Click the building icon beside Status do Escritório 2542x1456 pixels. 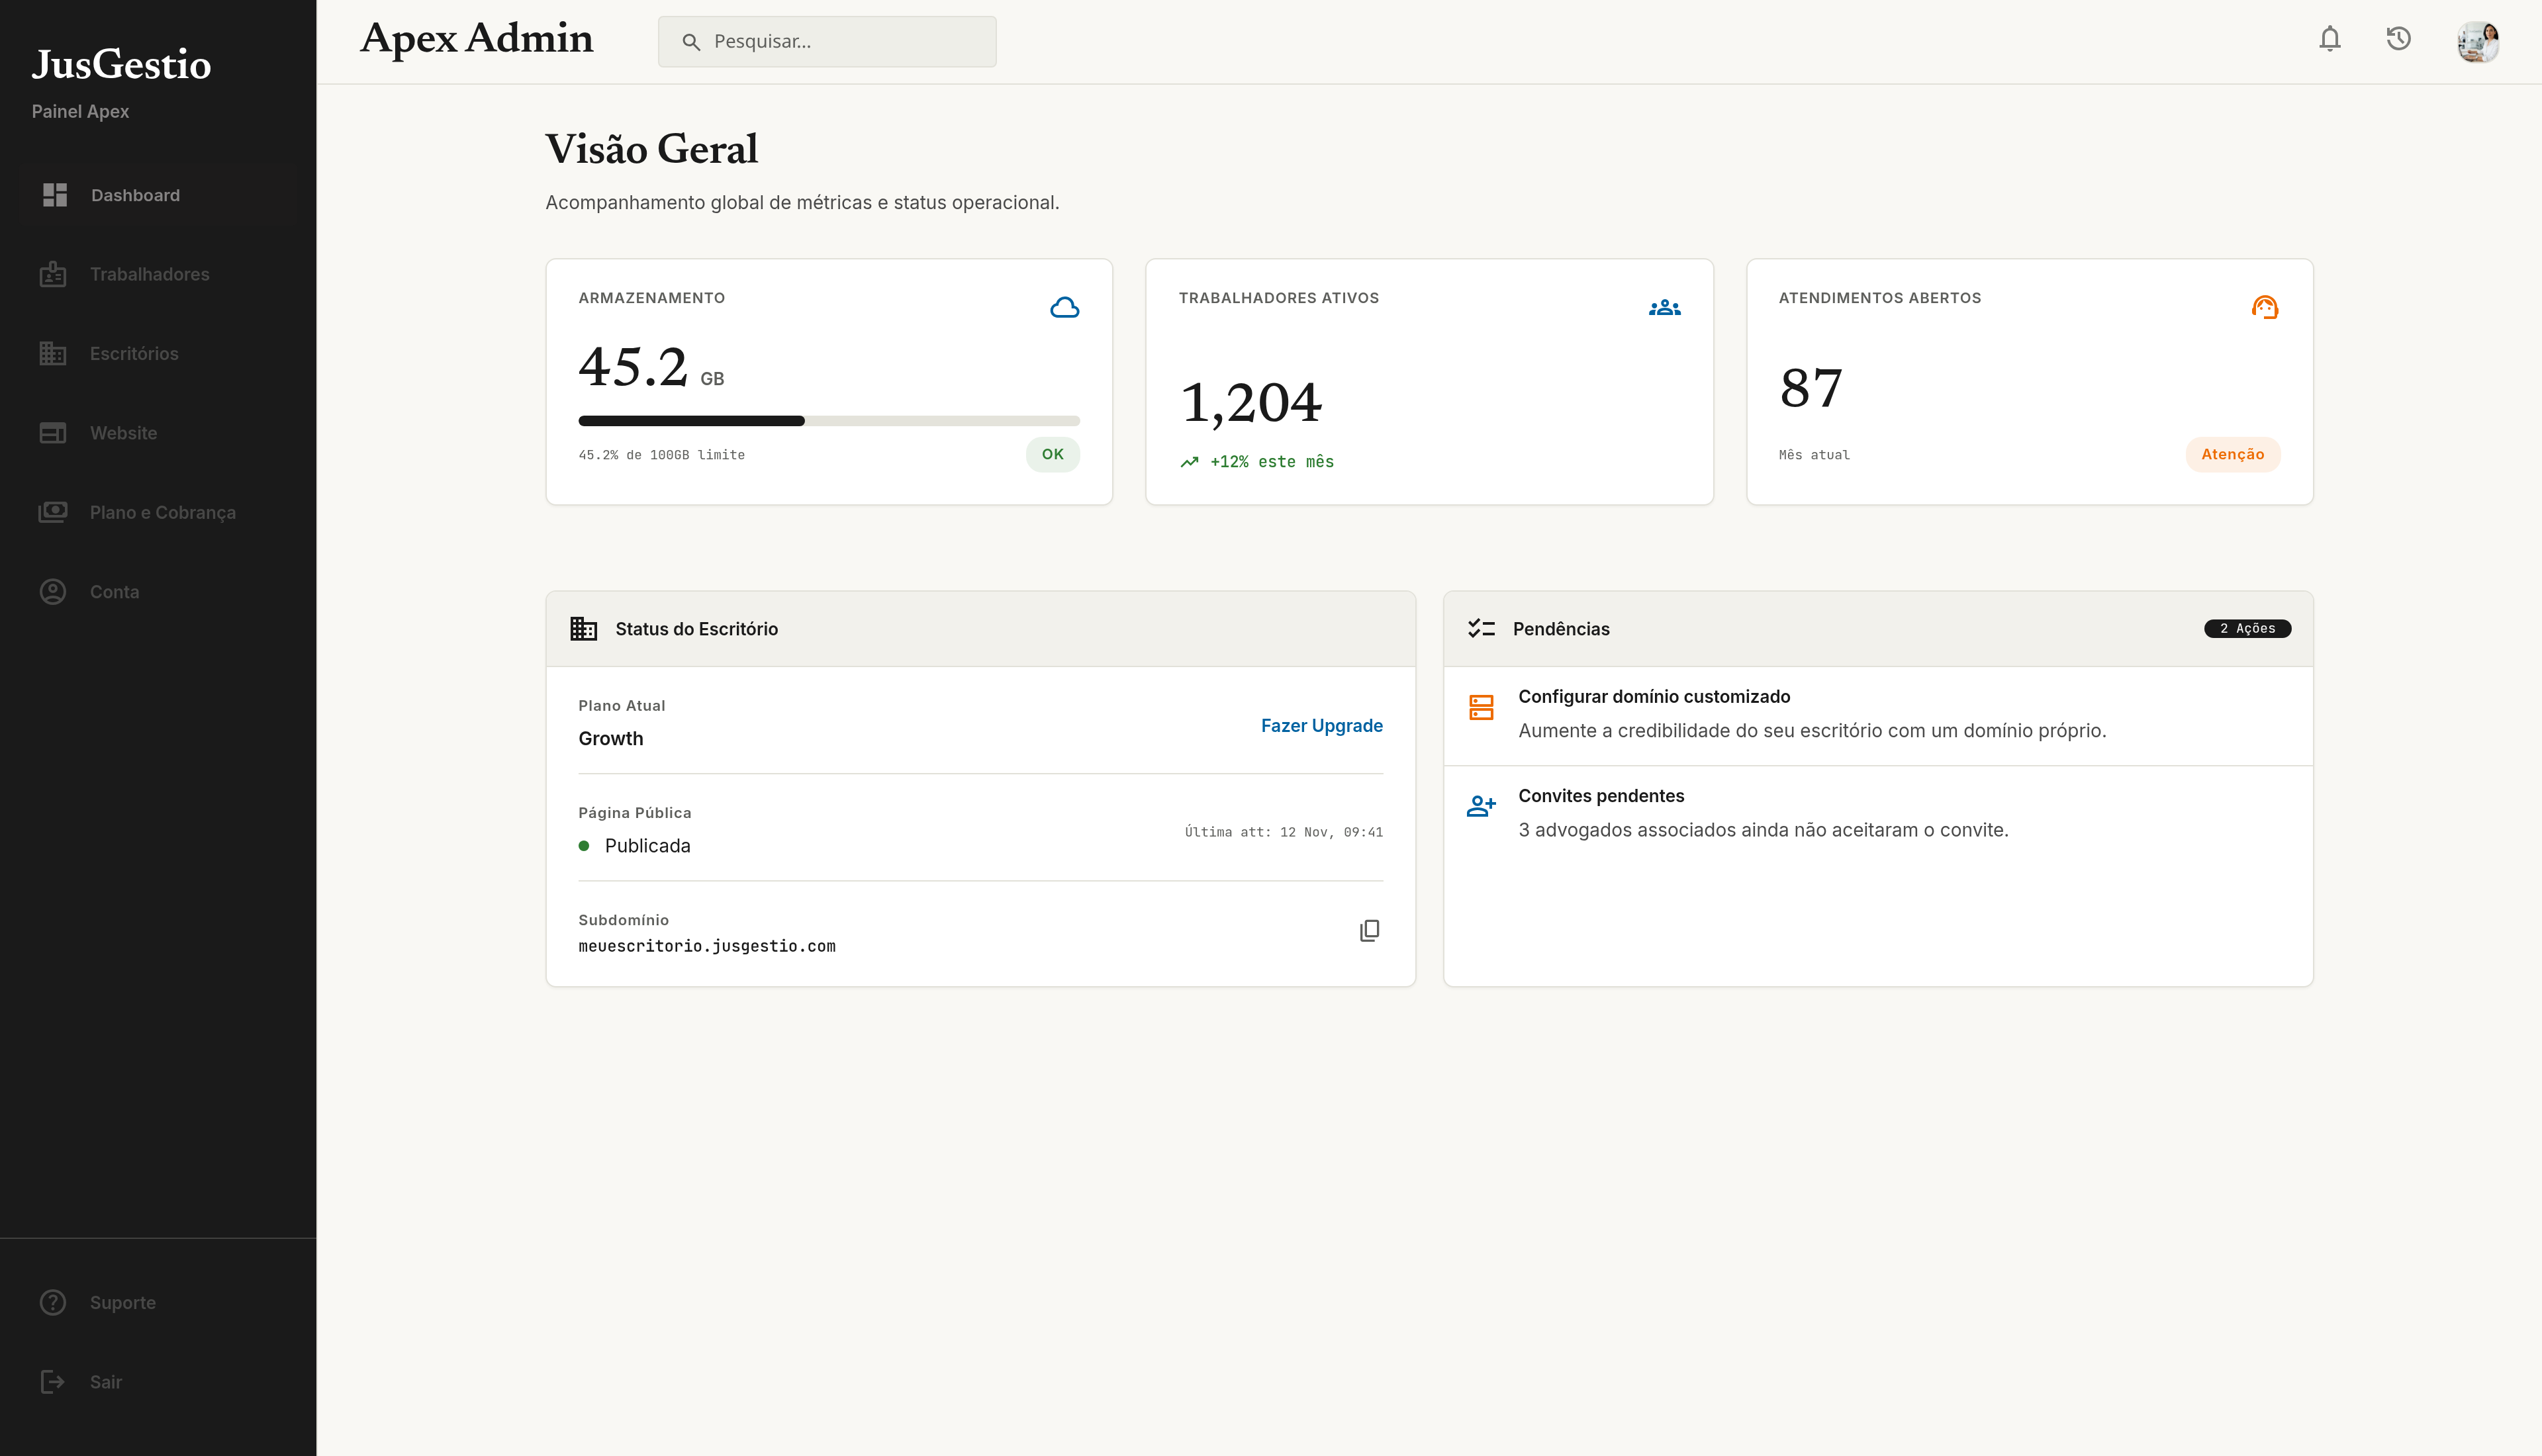[x=583, y=629]
